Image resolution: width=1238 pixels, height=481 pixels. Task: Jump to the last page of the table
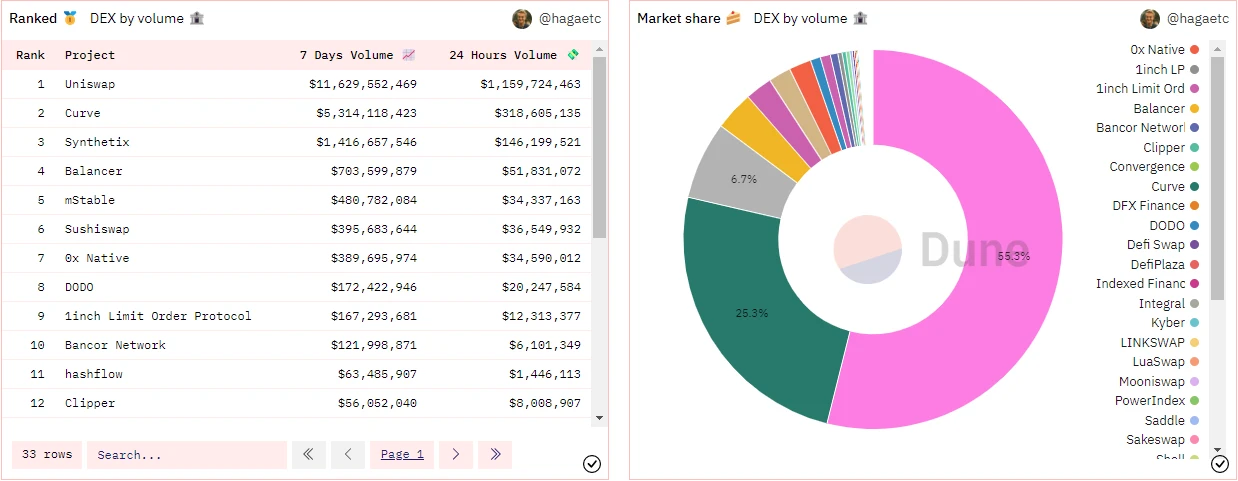tap(494, 454)
